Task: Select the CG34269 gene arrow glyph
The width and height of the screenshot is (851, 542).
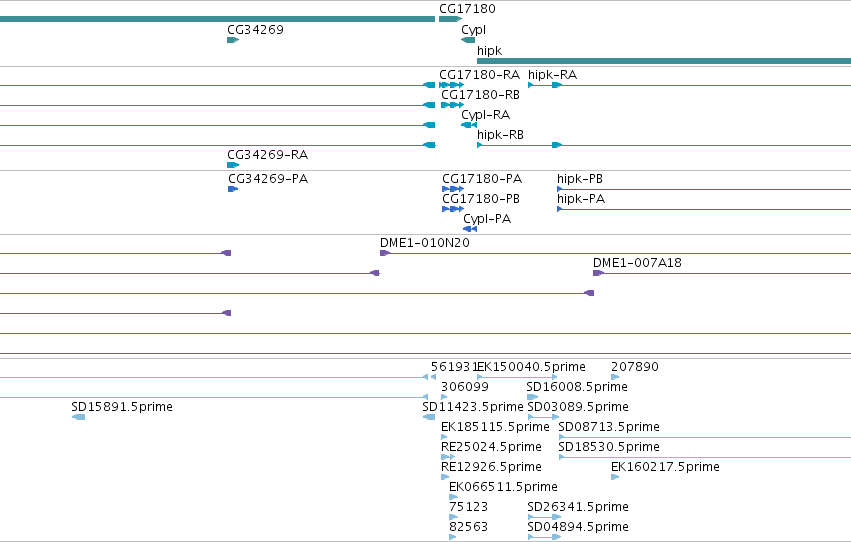Action: [233, 40]
